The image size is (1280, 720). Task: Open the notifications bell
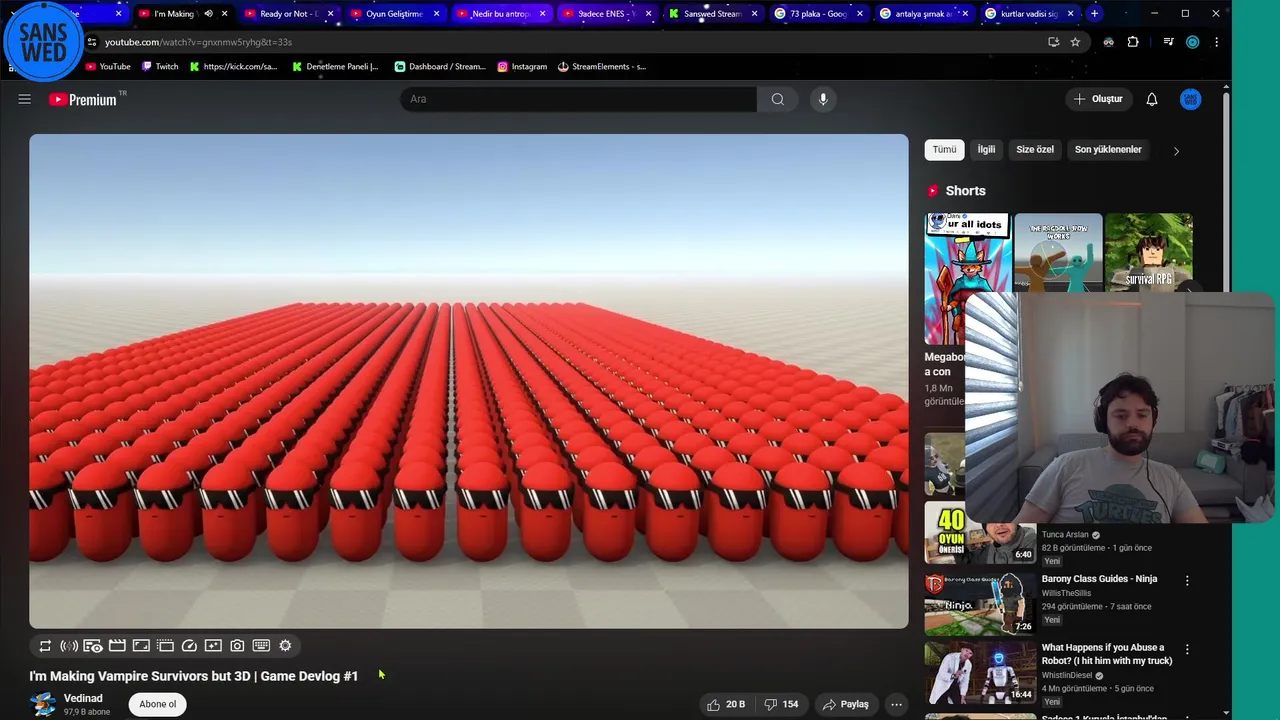1152,99
